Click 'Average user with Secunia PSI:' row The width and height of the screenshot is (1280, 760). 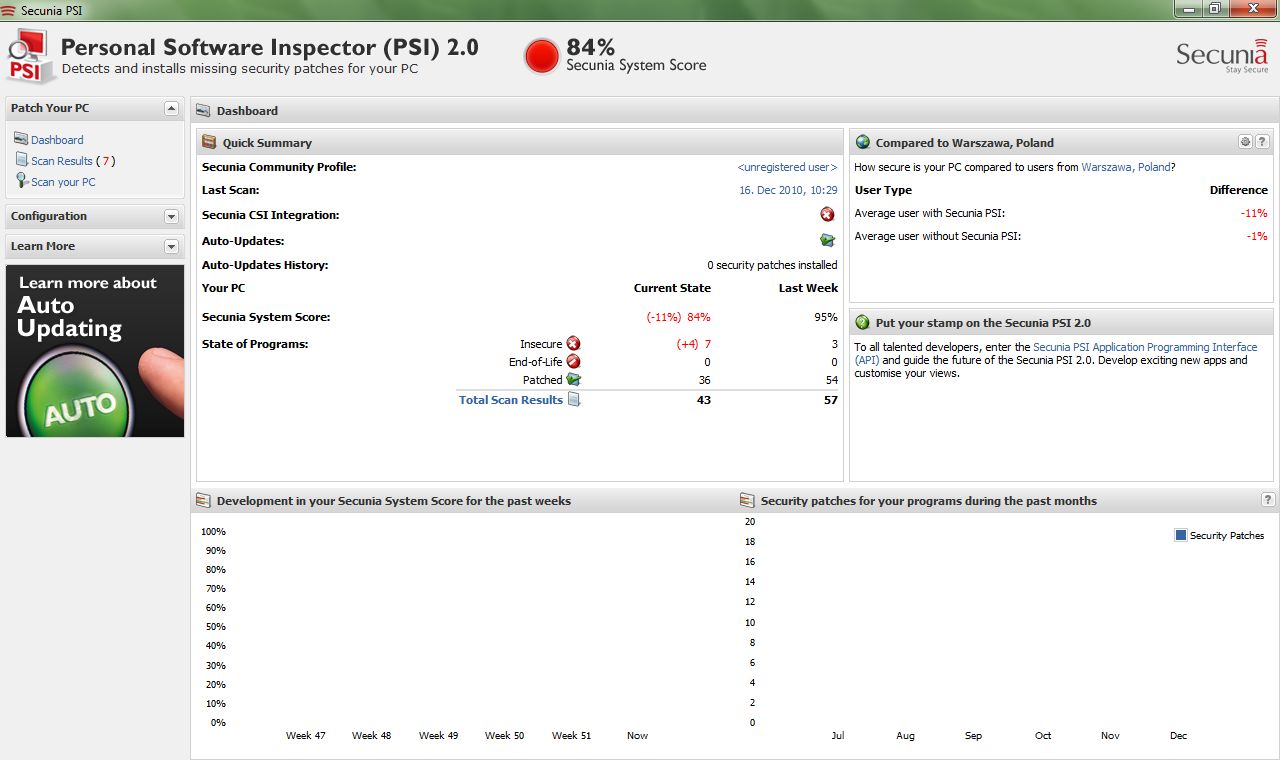tap(1061, 213)
